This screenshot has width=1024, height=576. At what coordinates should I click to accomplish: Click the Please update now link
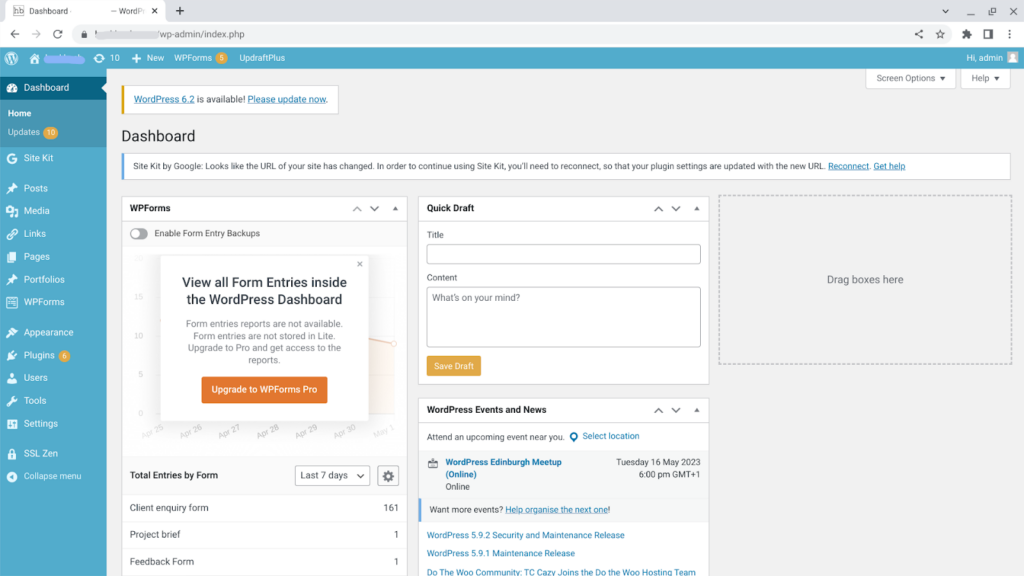point(287,100)
